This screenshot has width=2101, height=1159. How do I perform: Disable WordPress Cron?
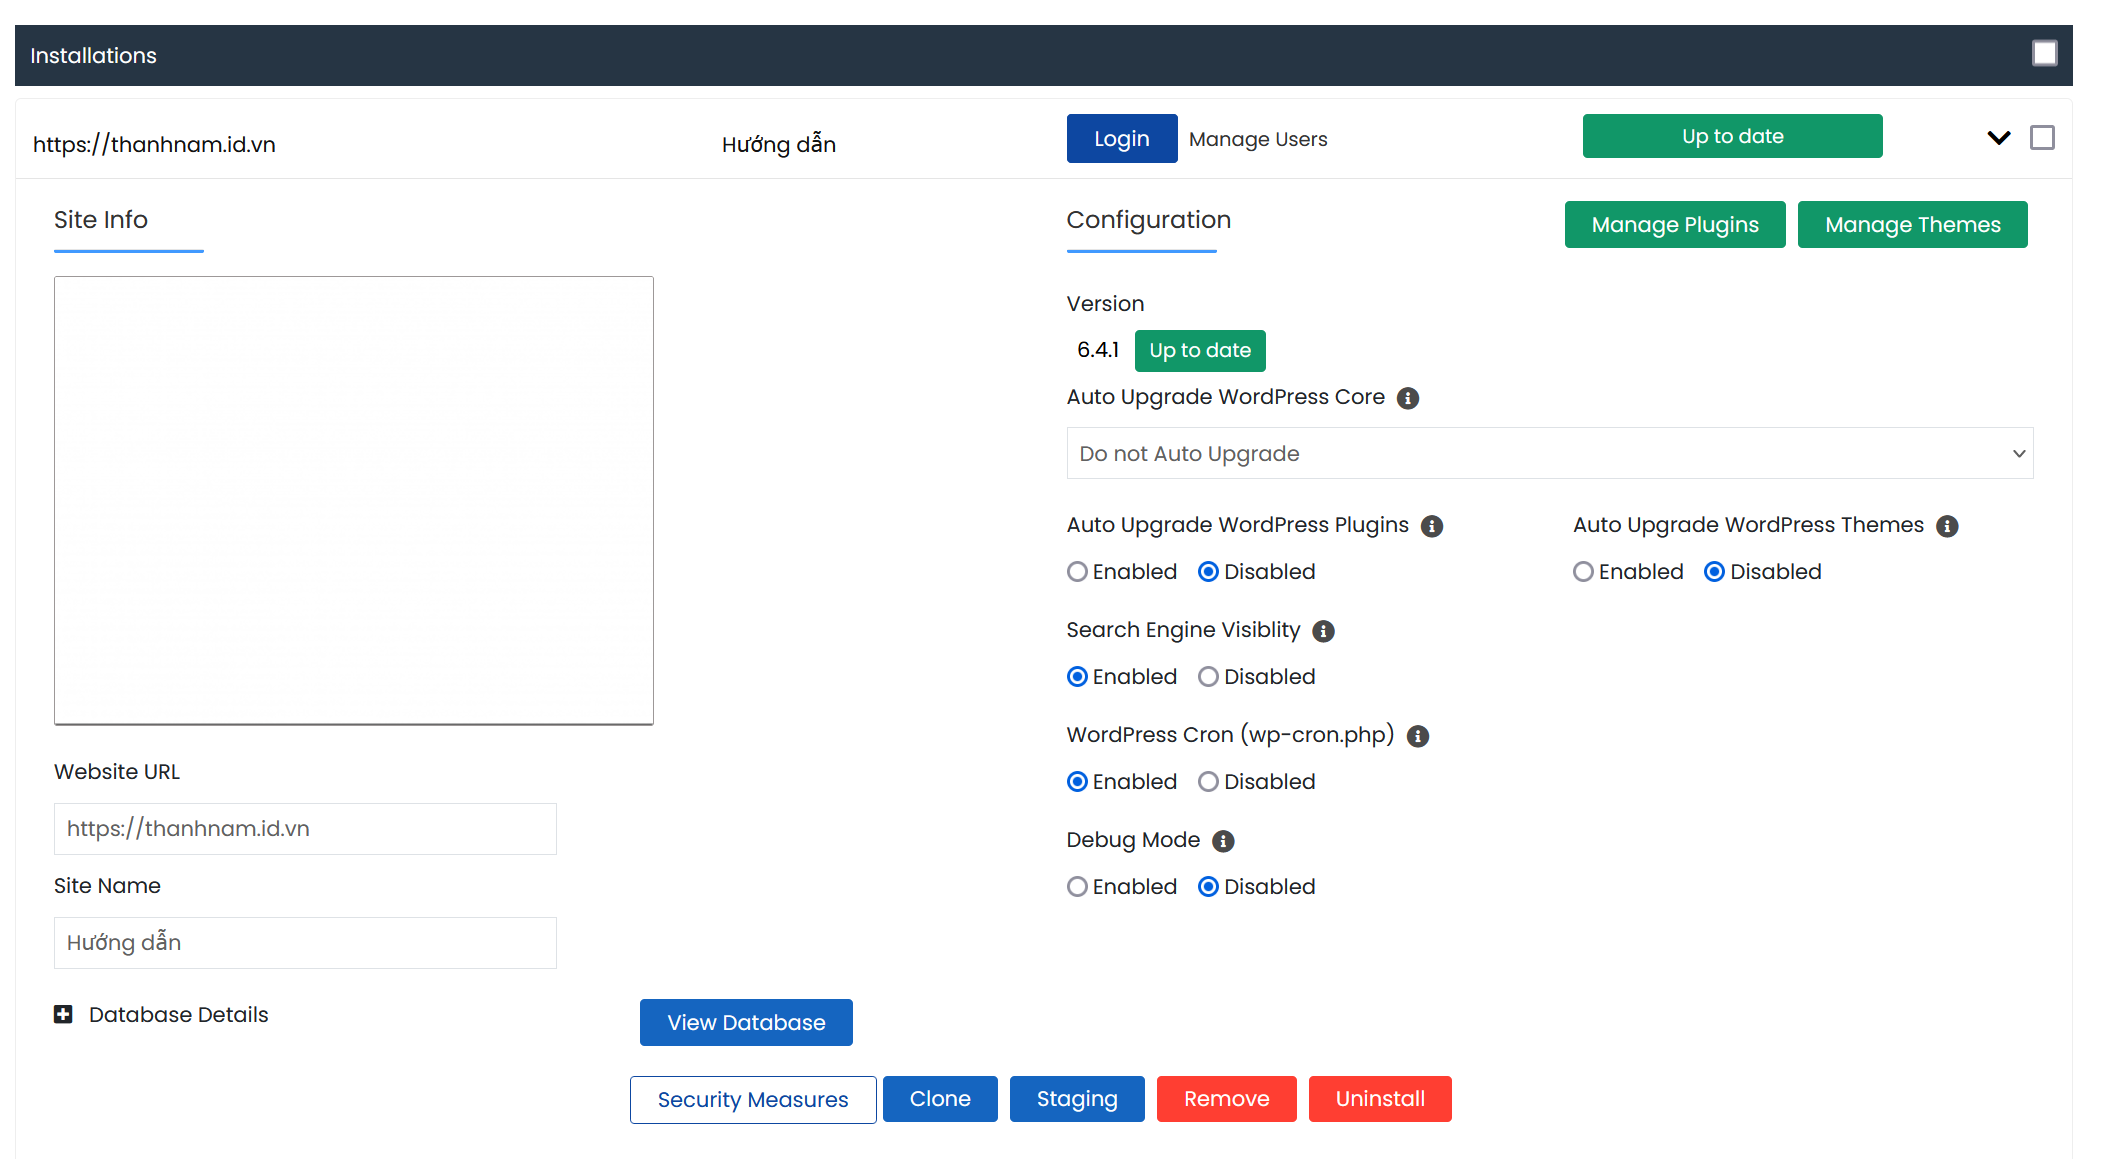(x=1208, y=782)
